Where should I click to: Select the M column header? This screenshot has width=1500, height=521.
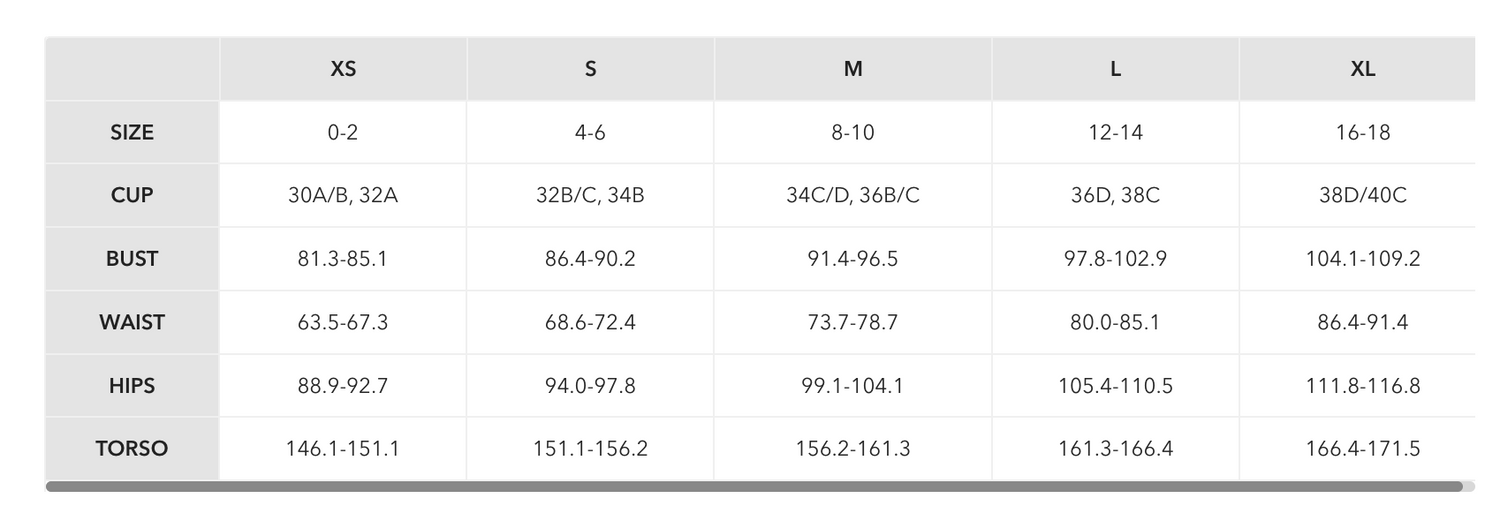click(x=853, y=69)
